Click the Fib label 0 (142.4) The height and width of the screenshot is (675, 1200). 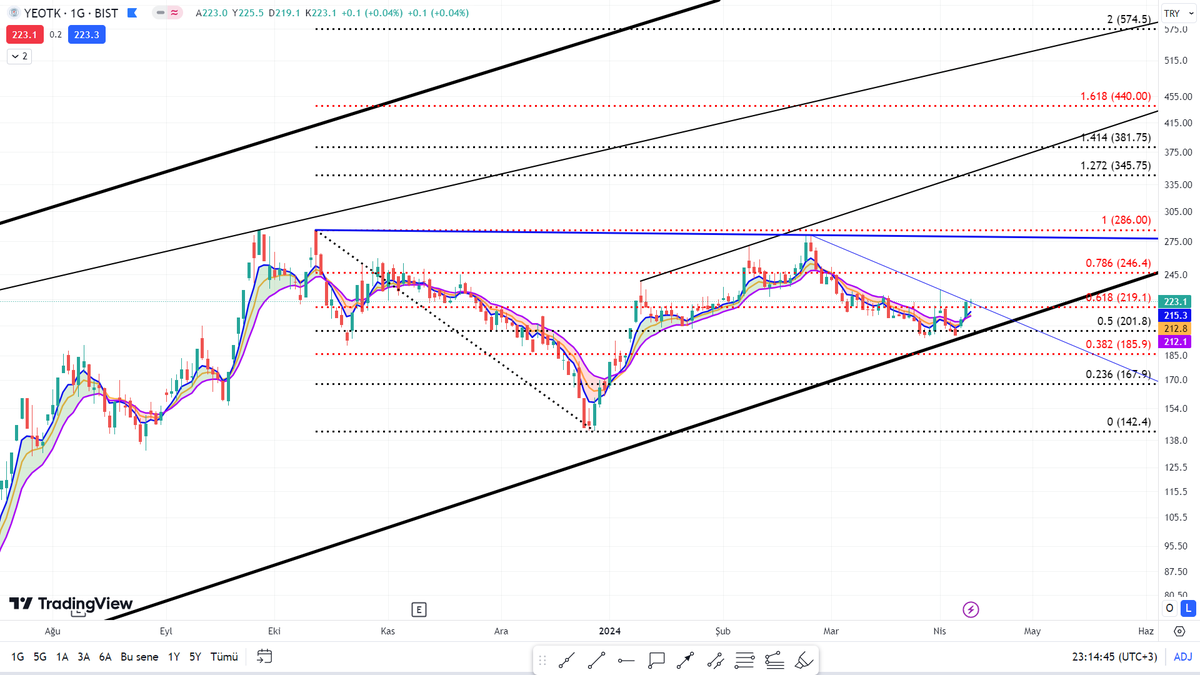pos(1130,422)
